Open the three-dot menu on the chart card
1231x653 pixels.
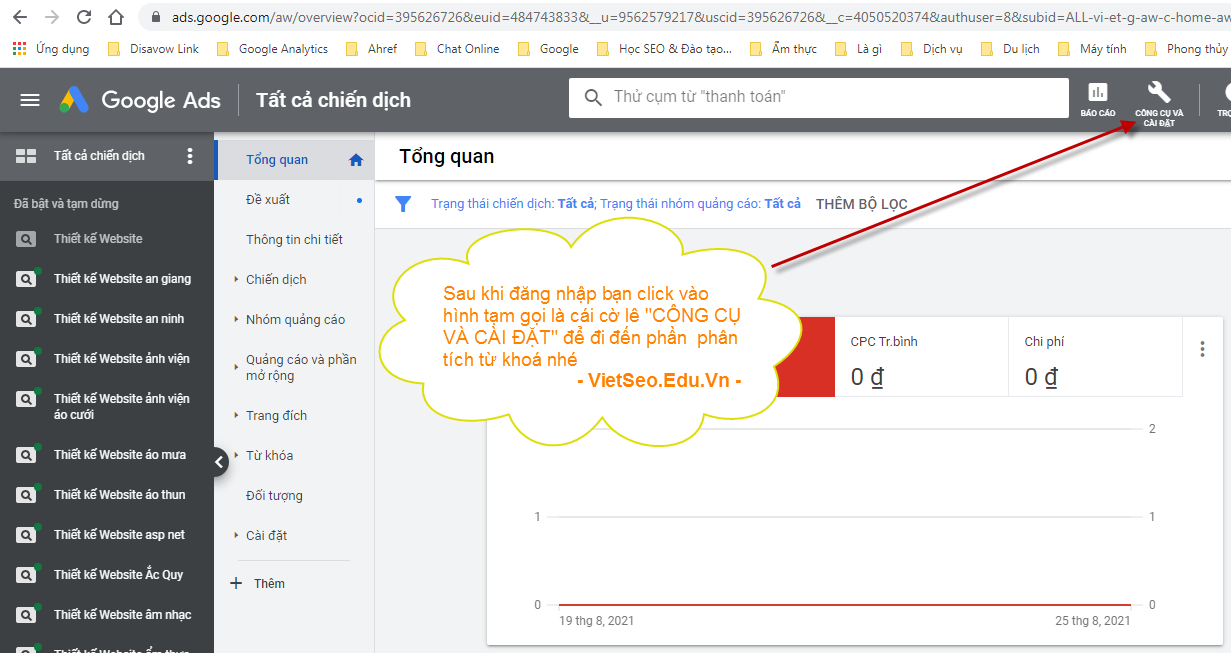(x=1202, y=349)
